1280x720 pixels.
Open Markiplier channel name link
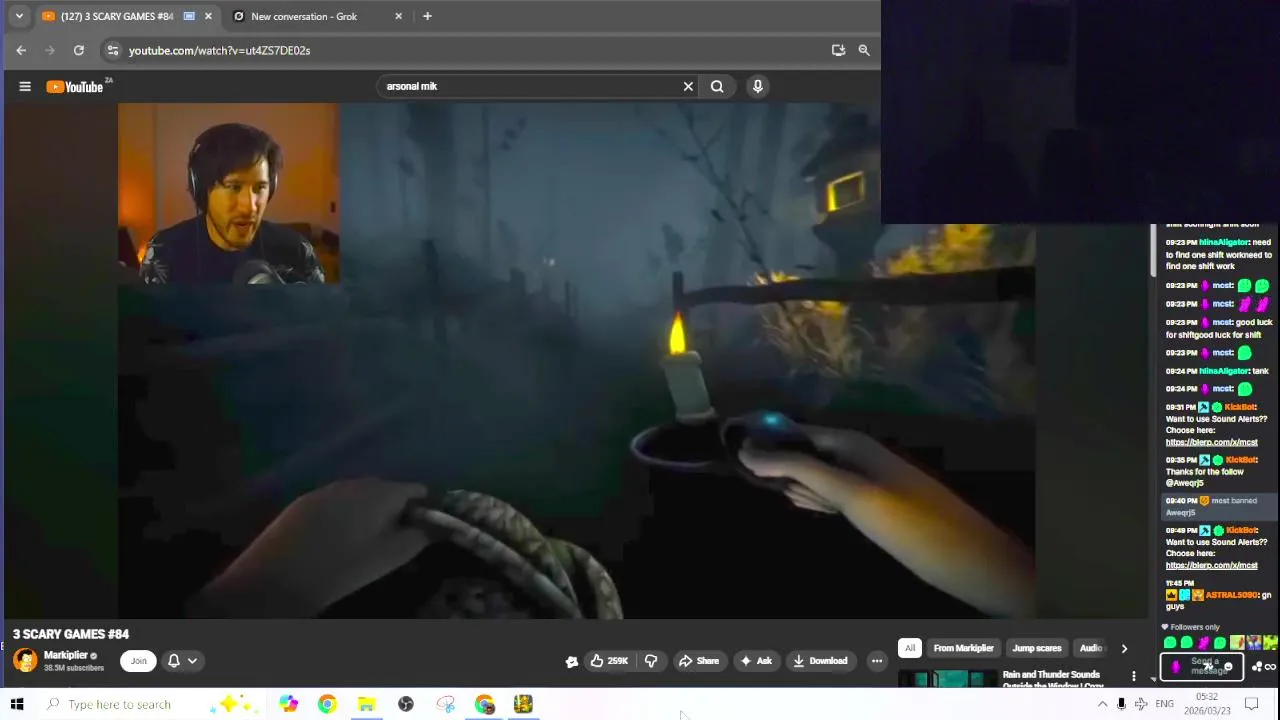coord(66,655)
